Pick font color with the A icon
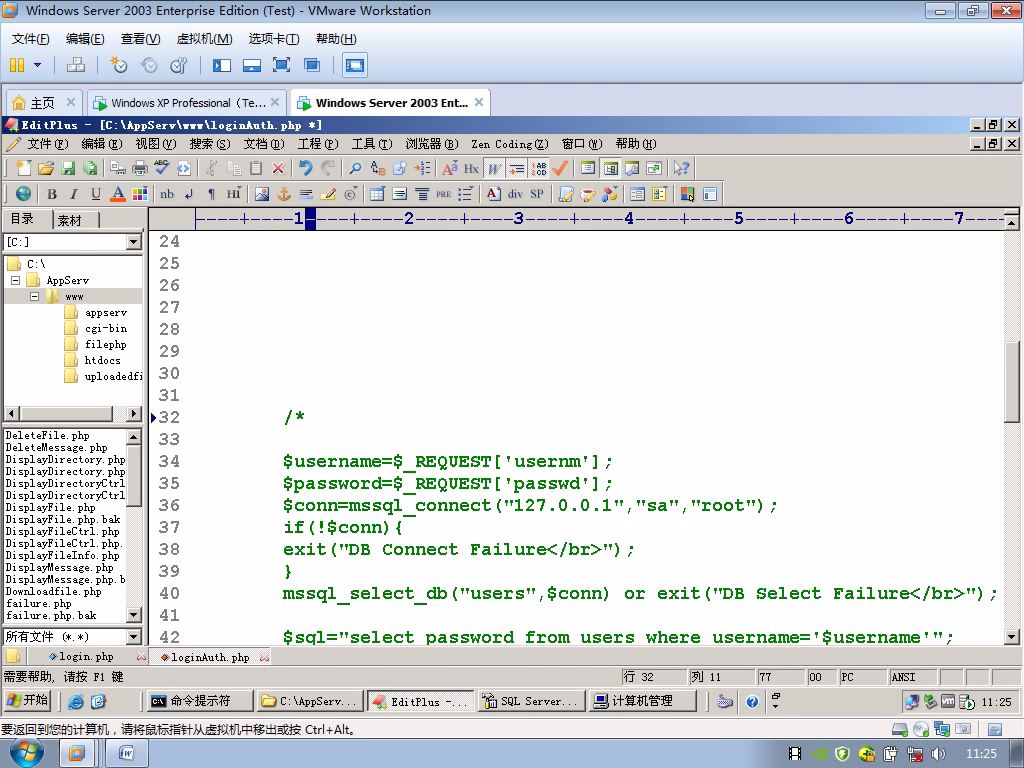This screenshot has height=768, width=1024. (x=118, y=193)
